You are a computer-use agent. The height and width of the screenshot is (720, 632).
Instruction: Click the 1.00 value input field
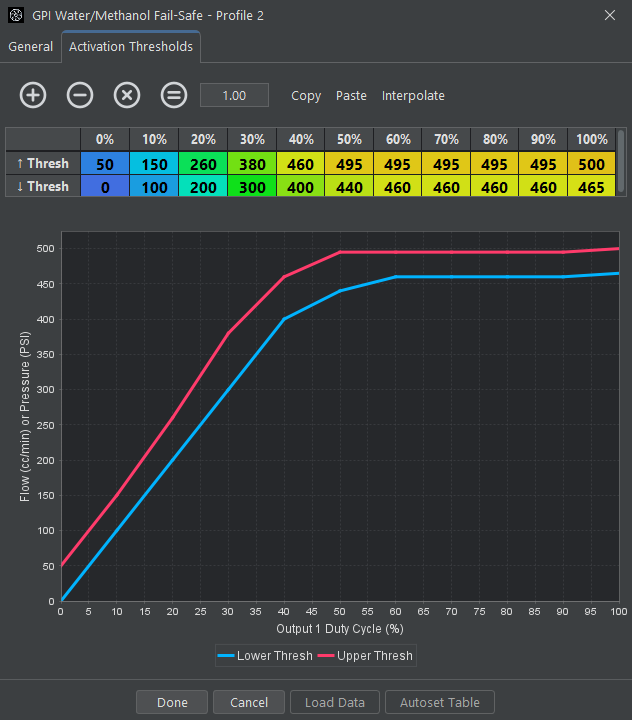click(234, 96)
